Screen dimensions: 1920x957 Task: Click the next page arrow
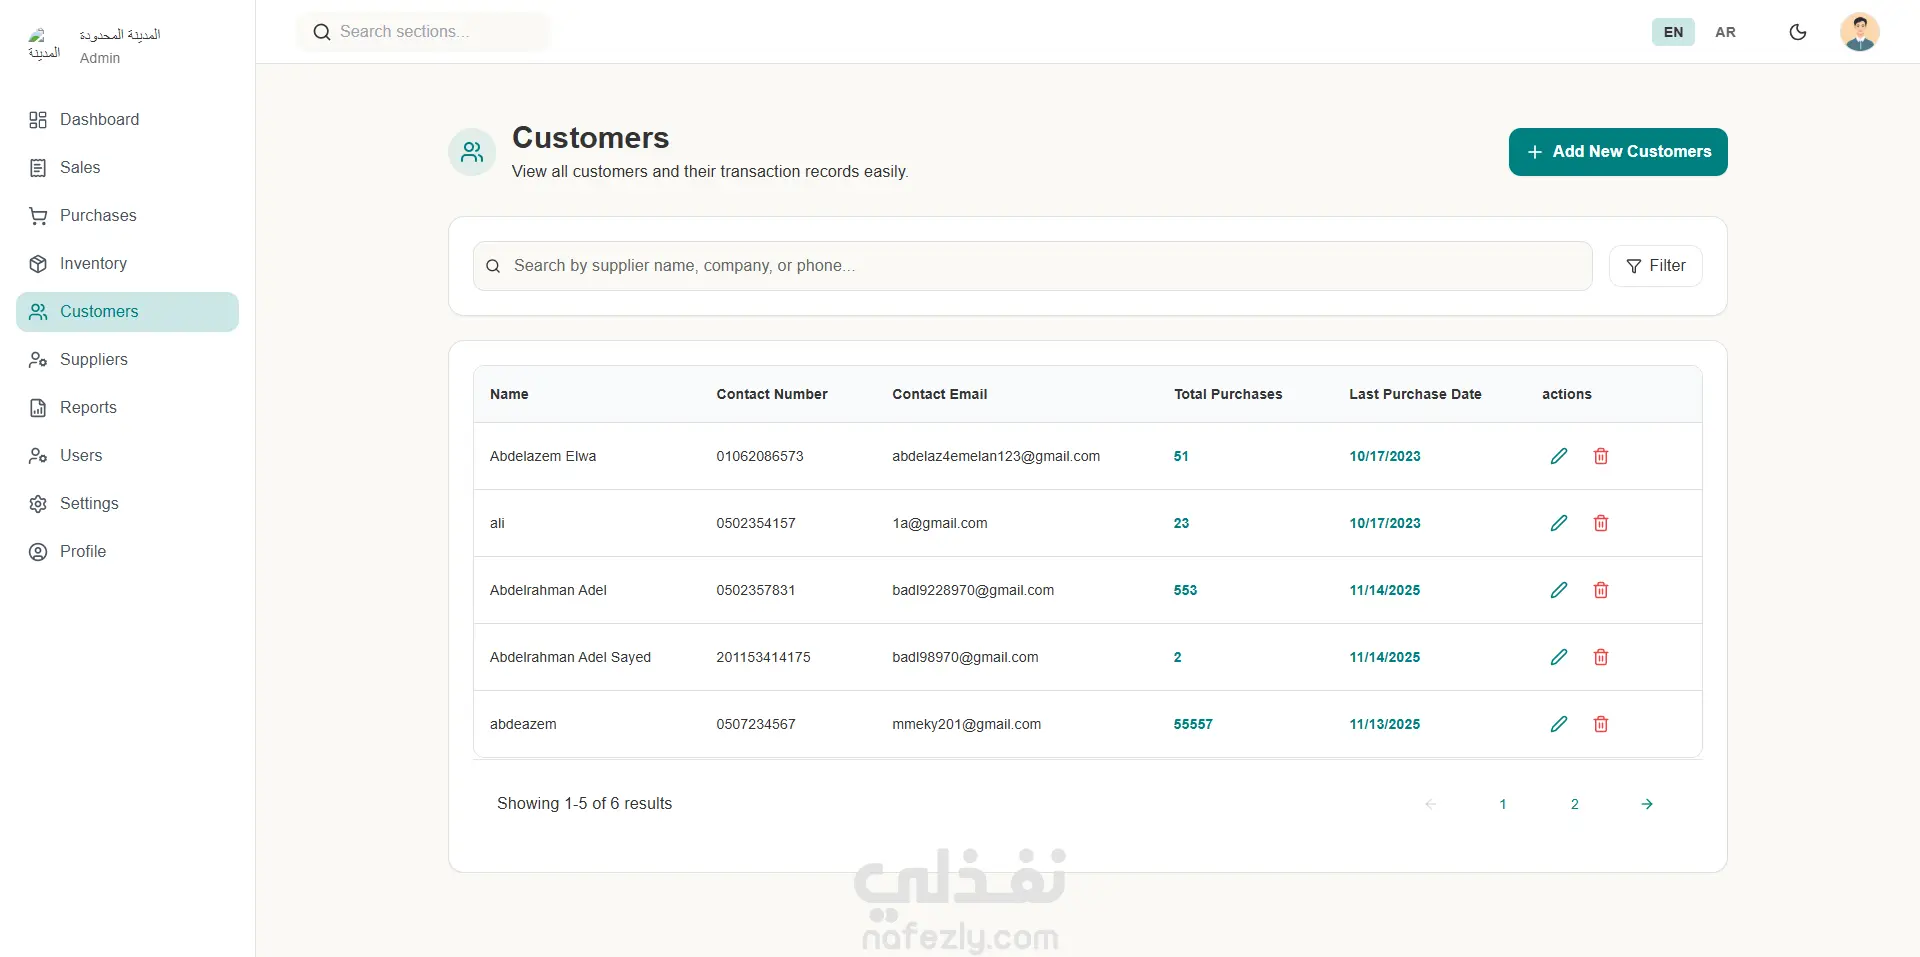(1646, 804)
